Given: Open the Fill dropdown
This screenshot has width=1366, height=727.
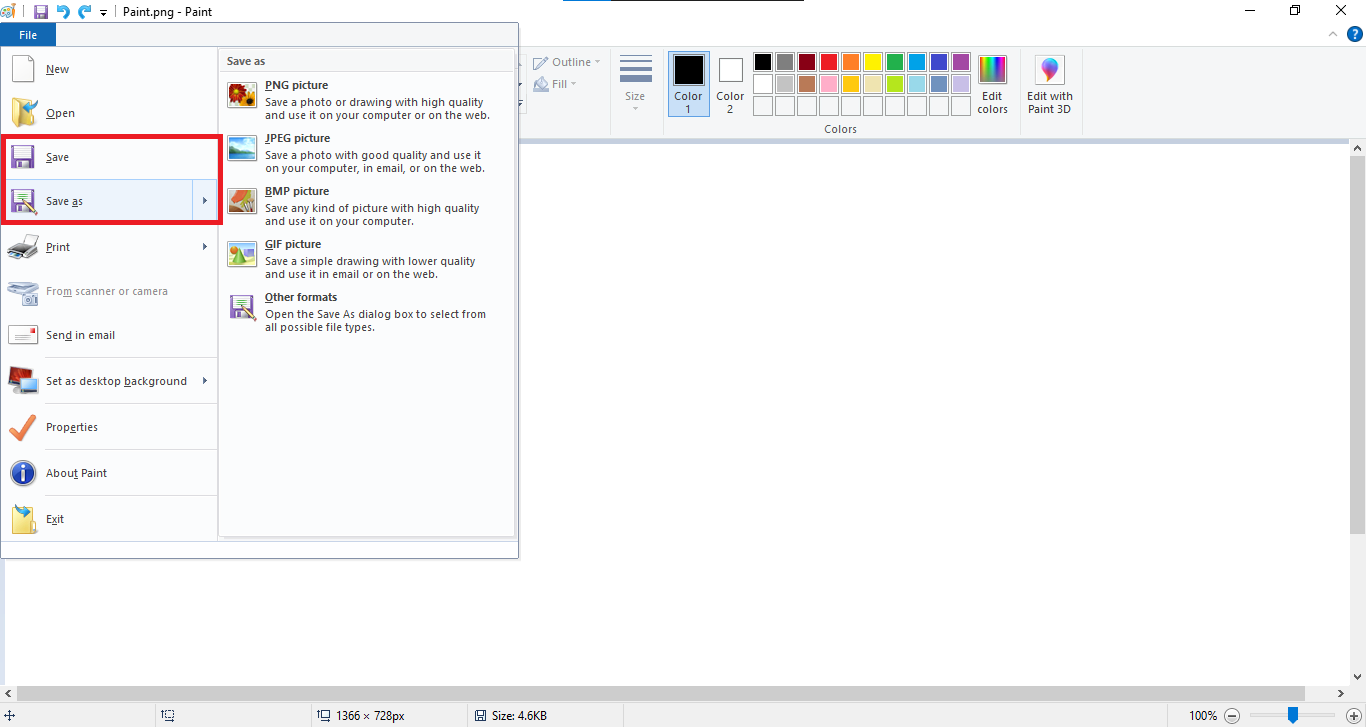Looking at the screenshot, I should [556, 84].
